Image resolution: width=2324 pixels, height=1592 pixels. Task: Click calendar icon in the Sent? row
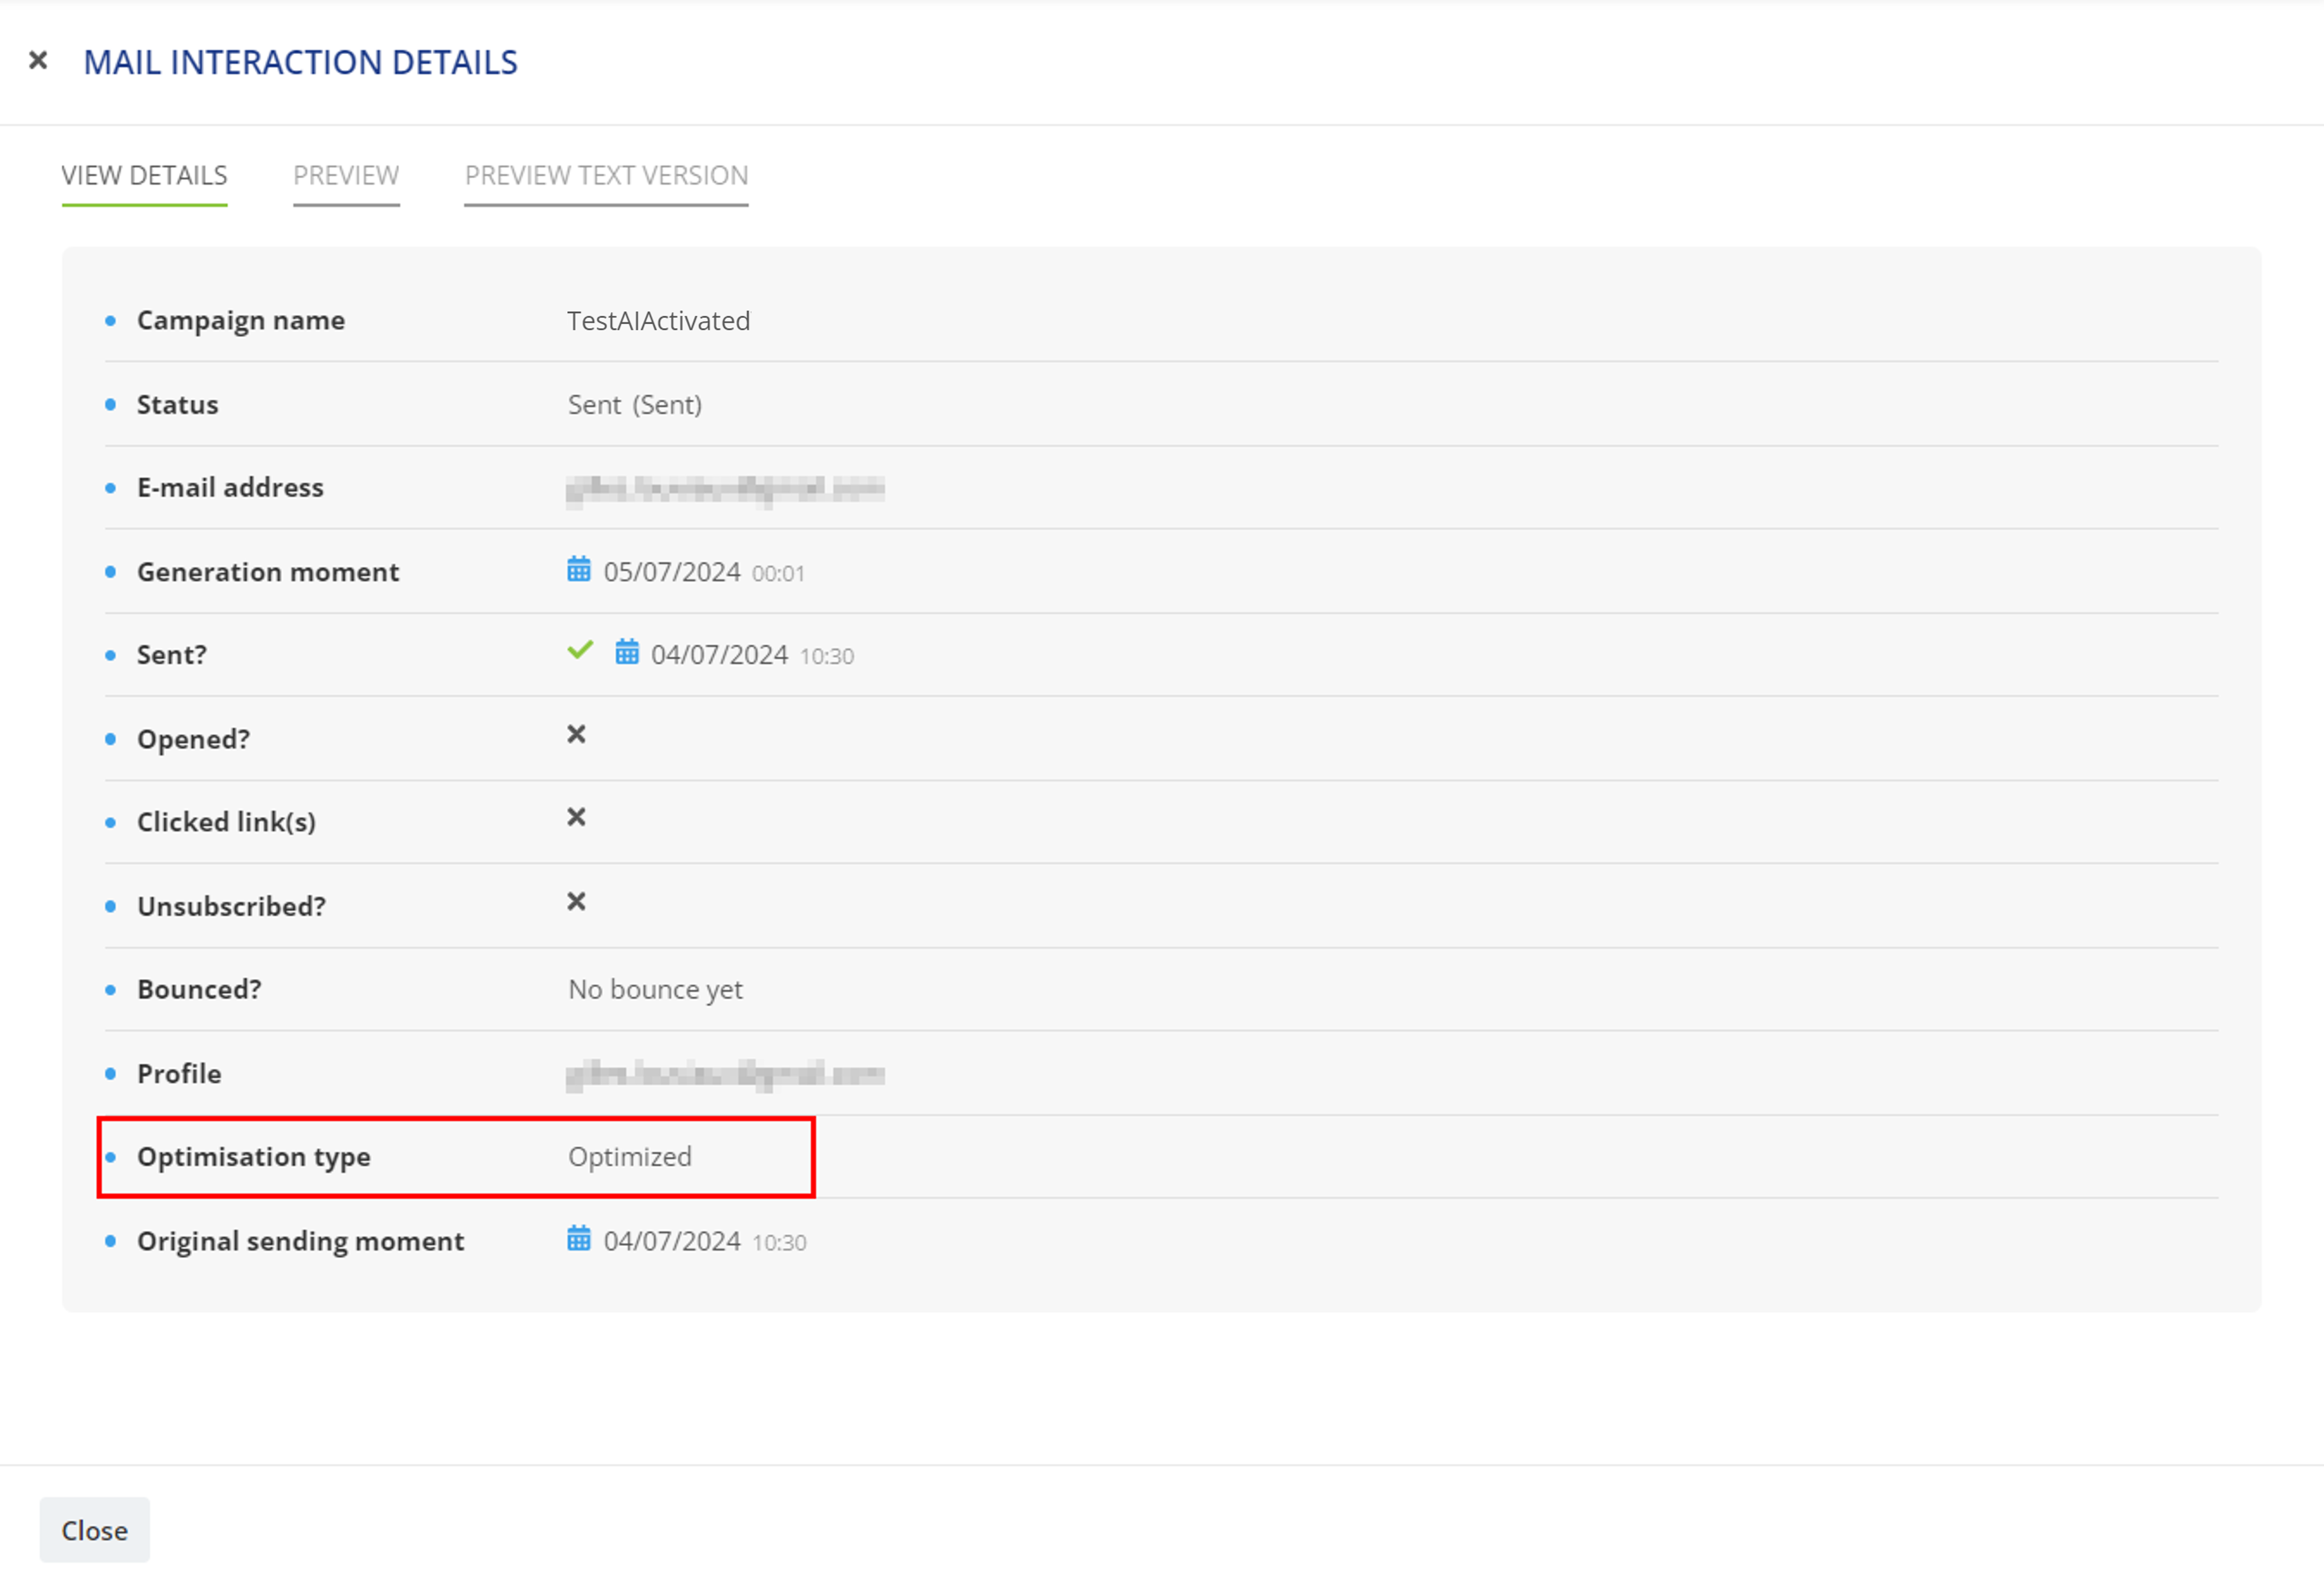click(x=627, y=652)
